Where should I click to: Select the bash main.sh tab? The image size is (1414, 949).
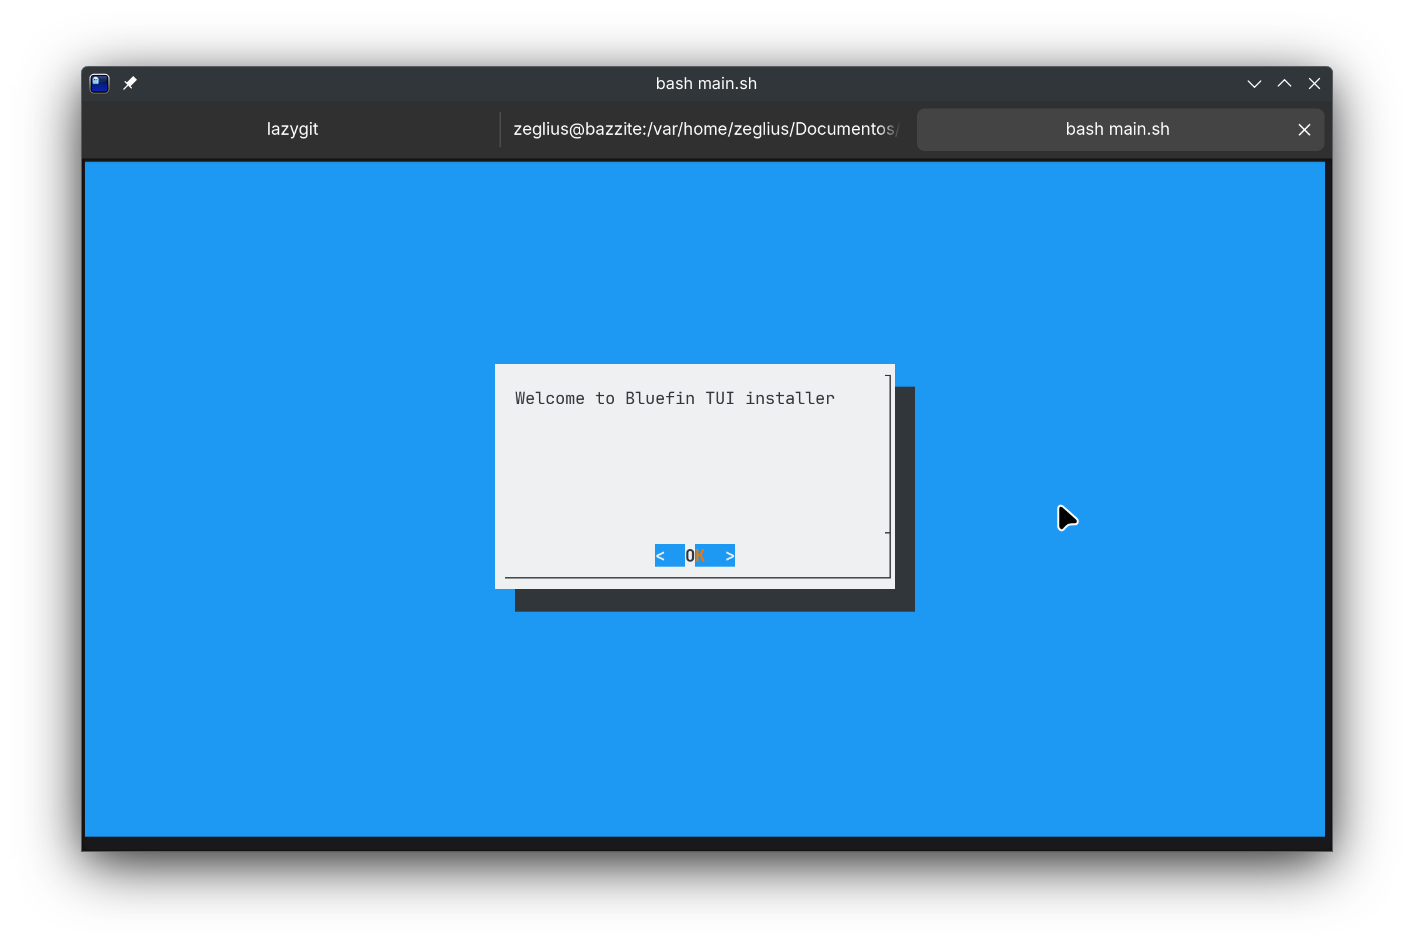coord(1120,130)
